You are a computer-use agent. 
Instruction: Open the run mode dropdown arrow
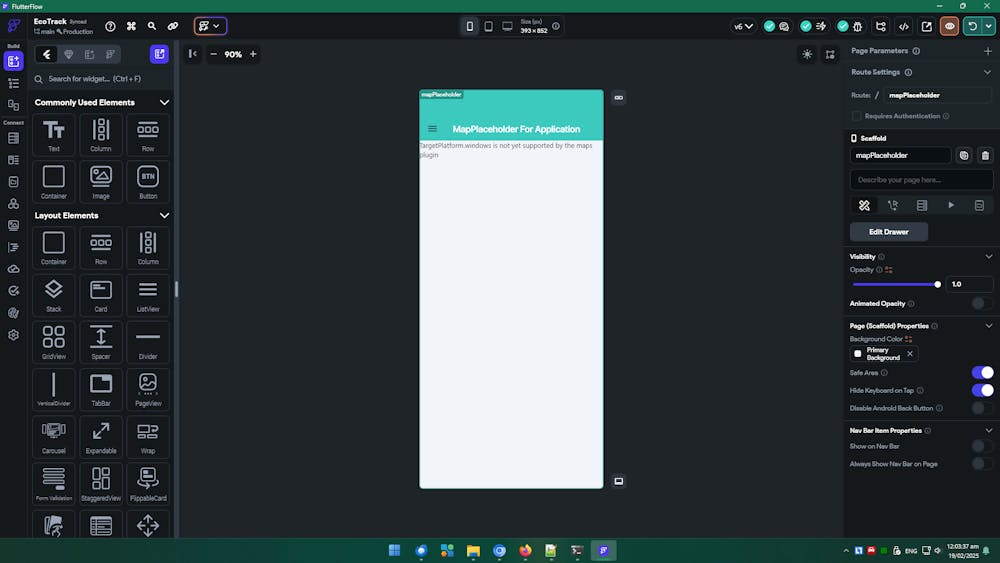pyautogui.click(x=989, y=26)
